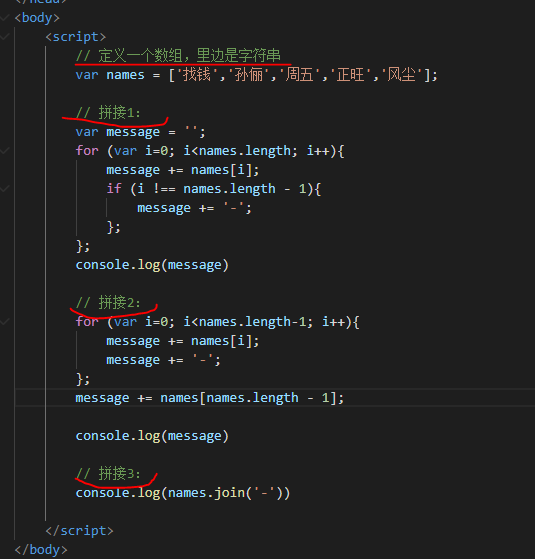This screenshot has width=535, height=559.
Task: Click the for header with i<names.length; condition
Action: click(x=210, y=151)
